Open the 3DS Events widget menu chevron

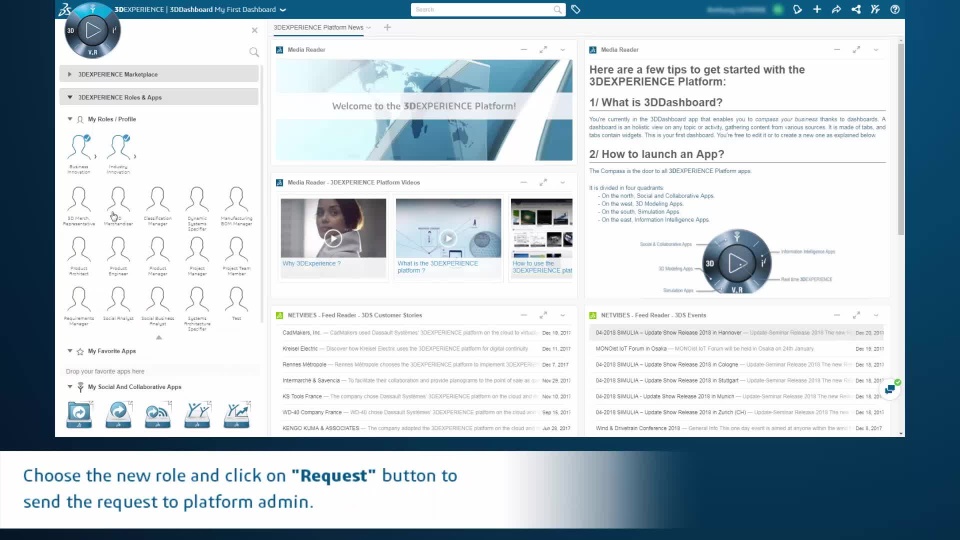[x=876, y=315]
